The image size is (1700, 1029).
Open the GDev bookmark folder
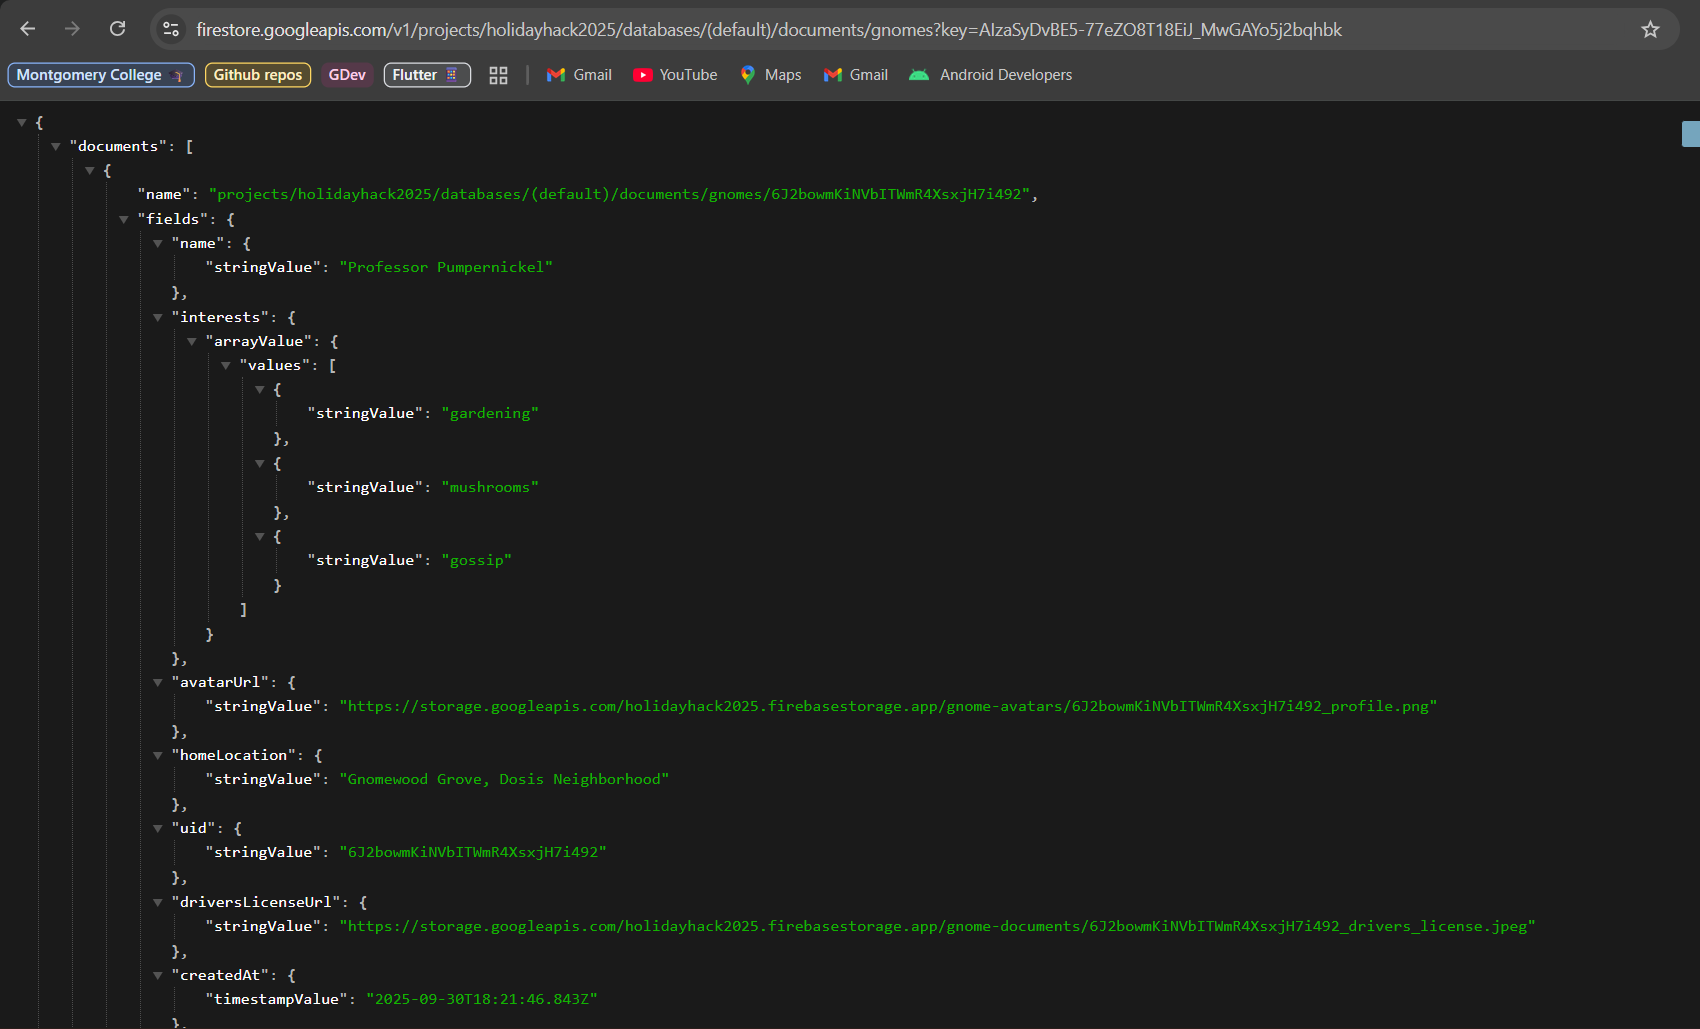point(347,75)
